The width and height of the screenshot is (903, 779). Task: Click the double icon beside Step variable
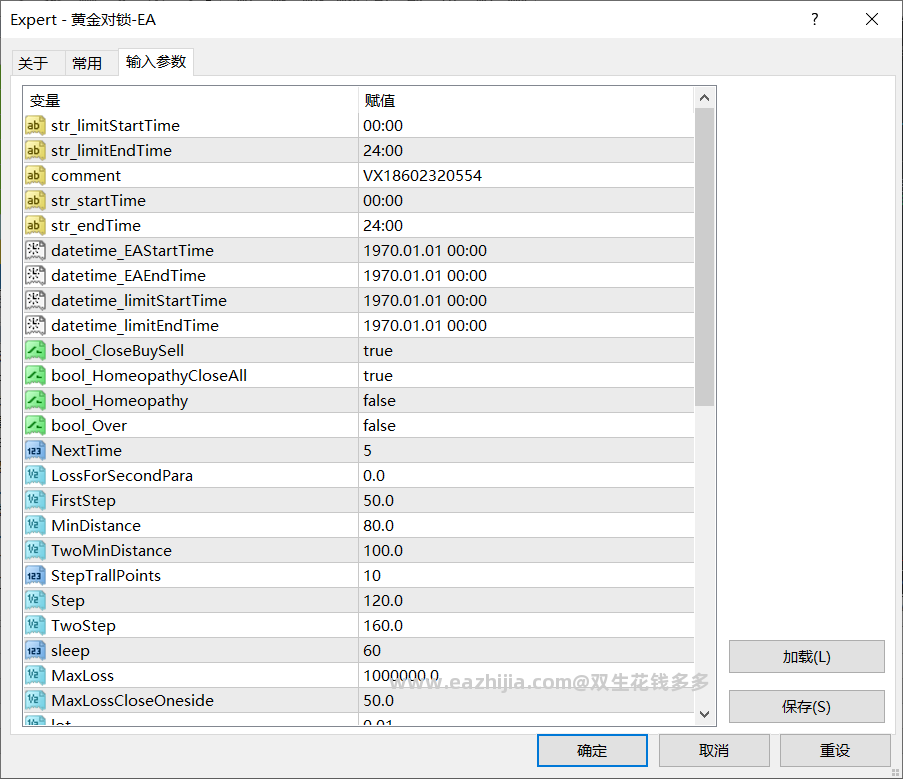[35, 601]
